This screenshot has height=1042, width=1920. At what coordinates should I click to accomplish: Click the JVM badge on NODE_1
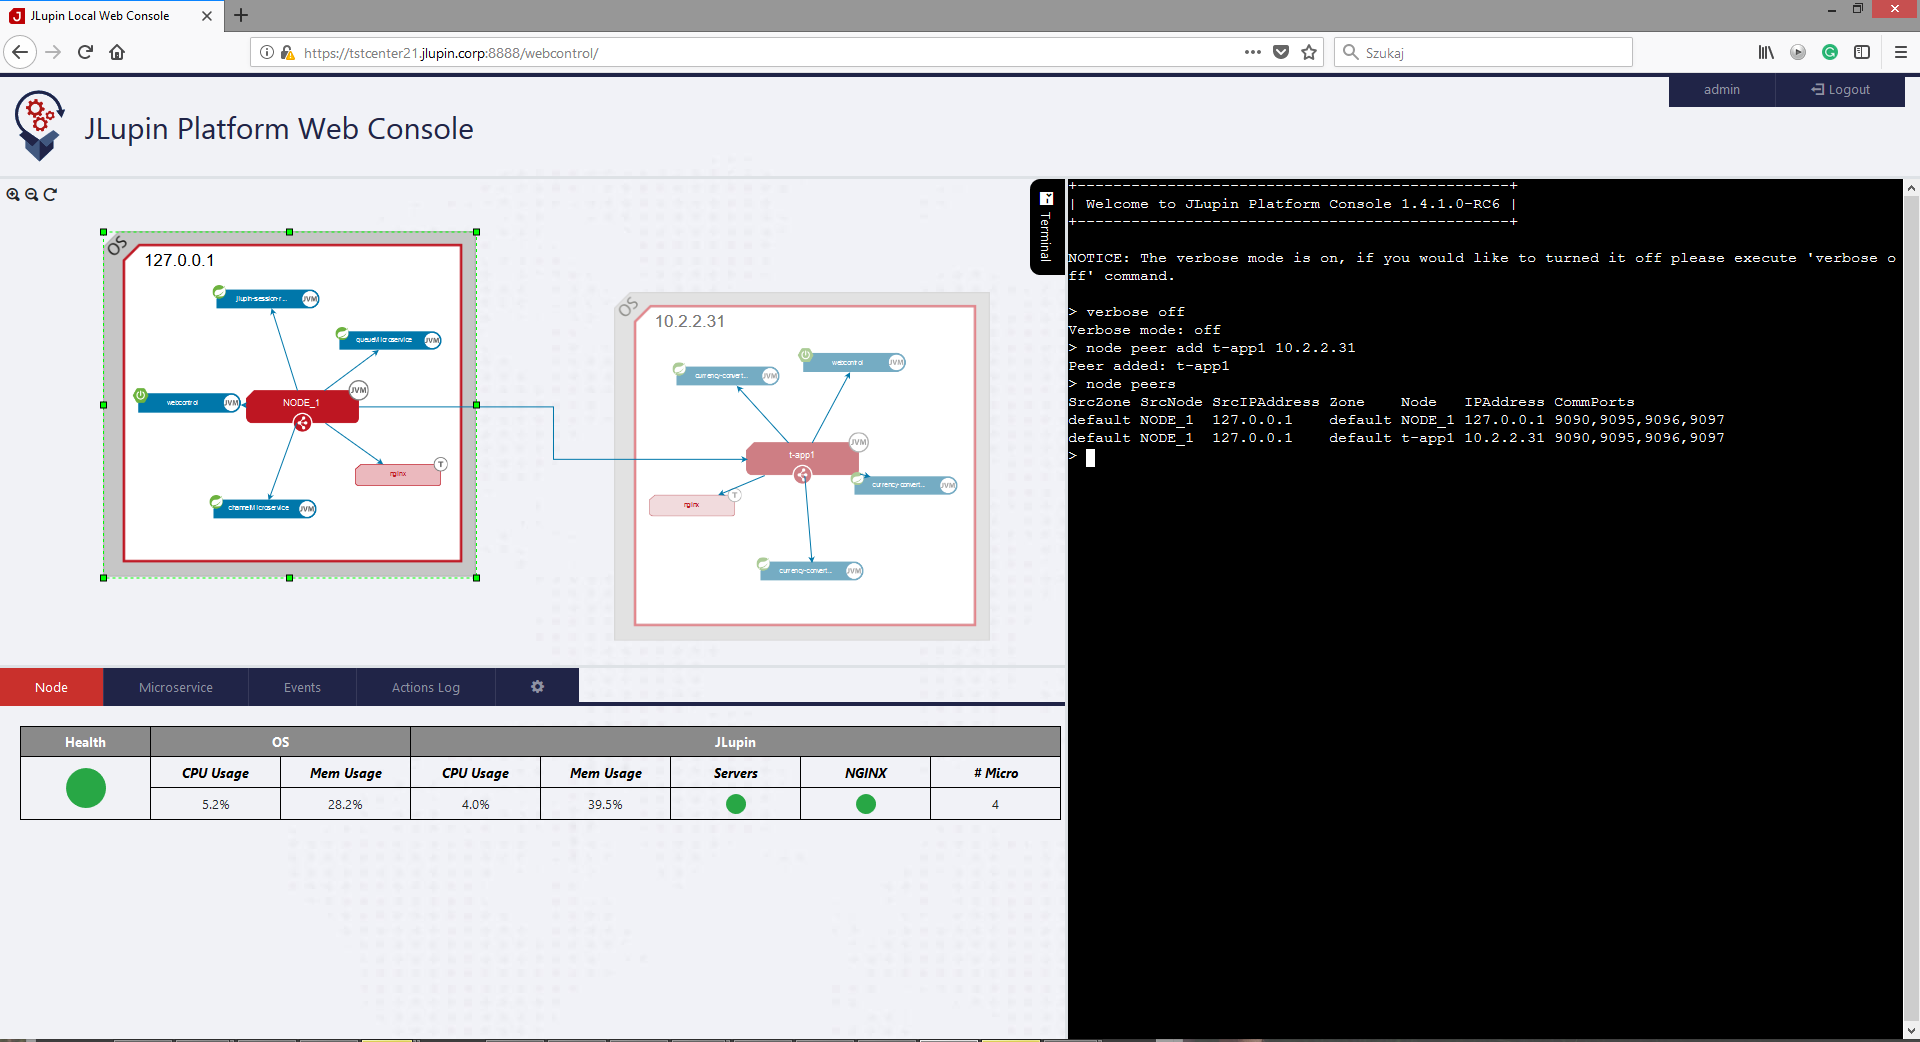pos(358,390)
